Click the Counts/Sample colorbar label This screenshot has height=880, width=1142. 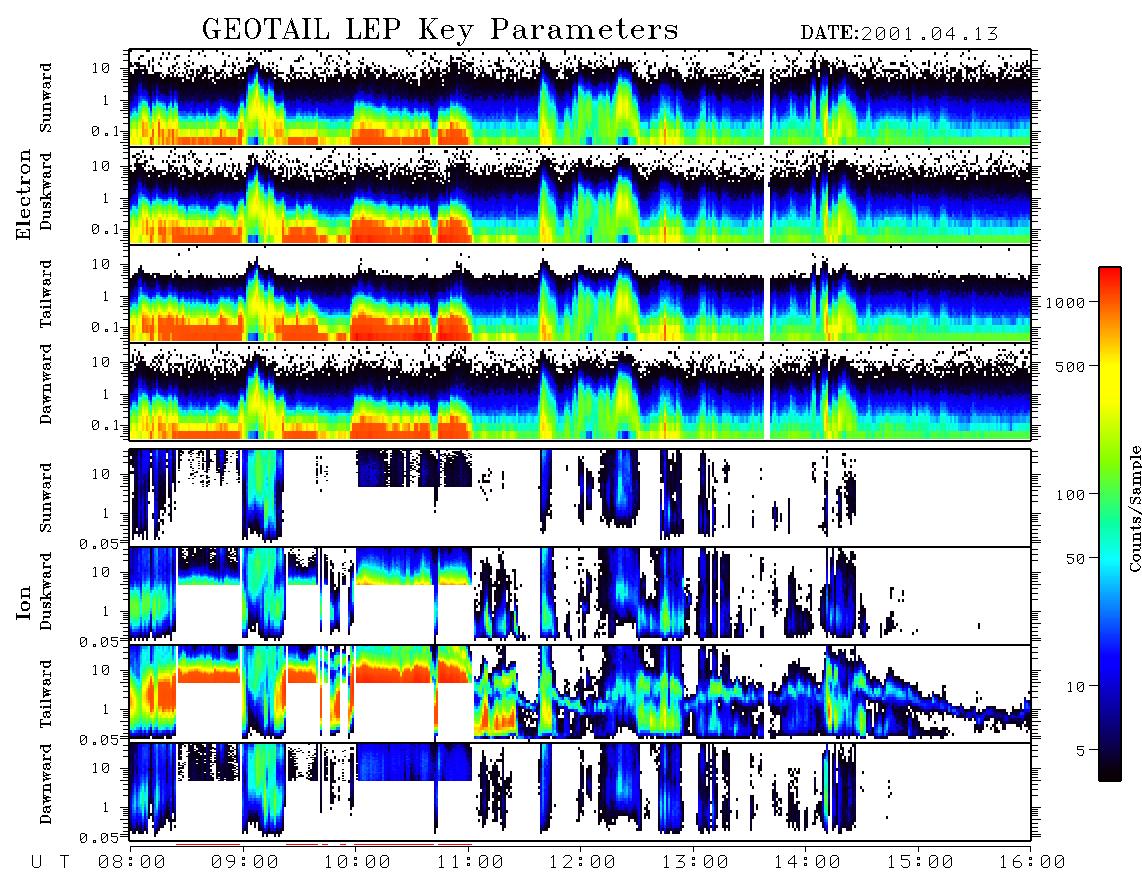point(1134,509)
